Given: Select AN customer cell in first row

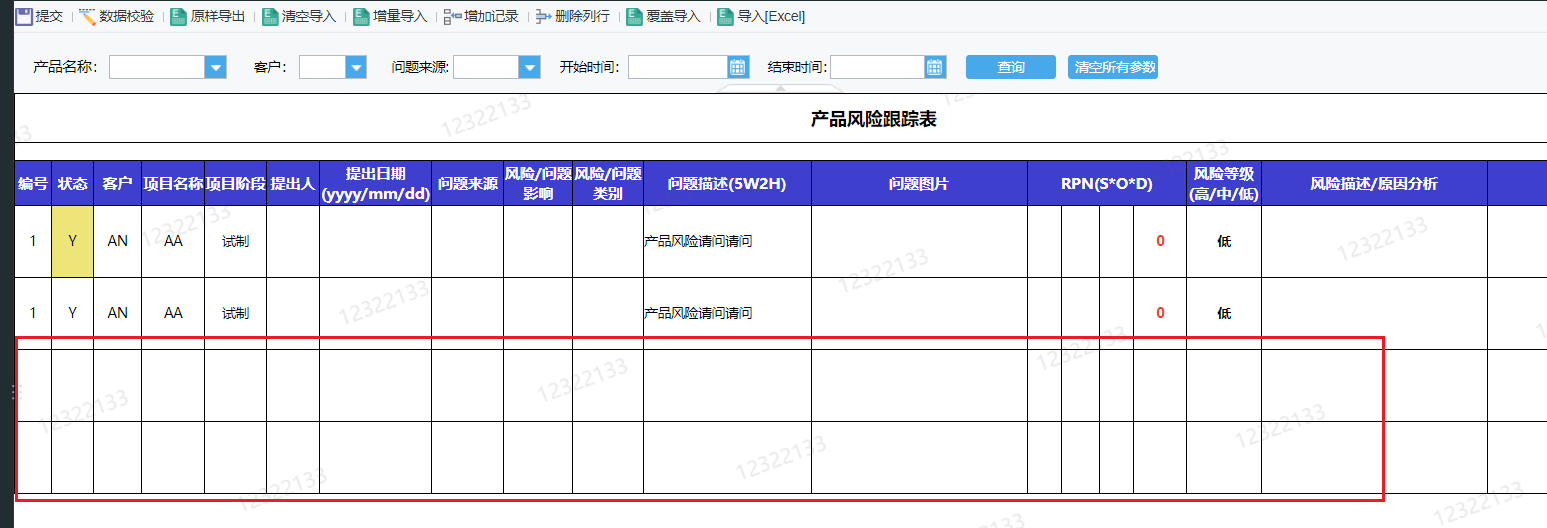Looking at the screenshot, I should (117, 241).
